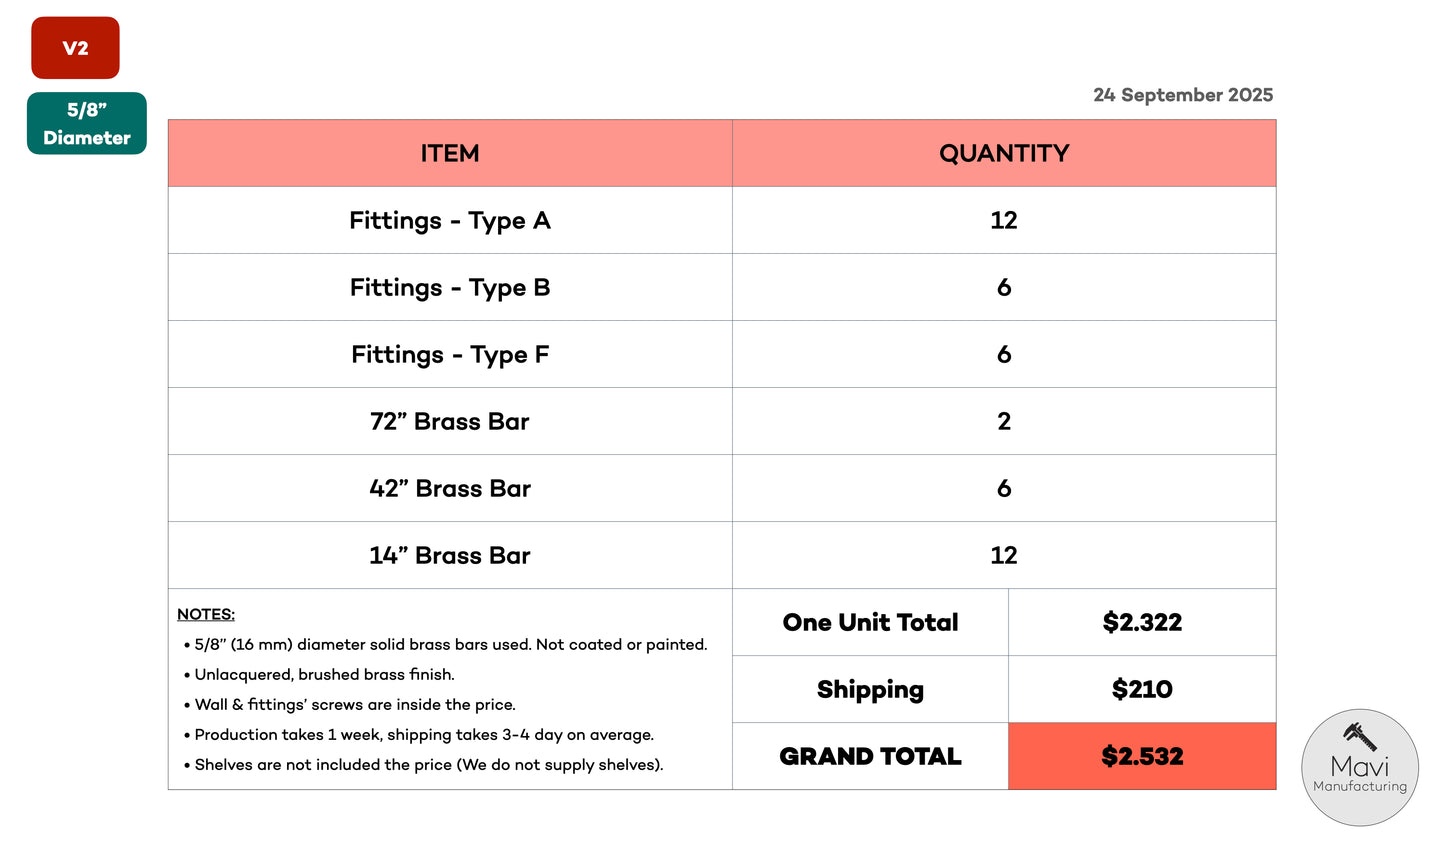This screenshot has width=1445, height=867.
Task: Click the underlined NOTES heading
Action: point(206,614)
